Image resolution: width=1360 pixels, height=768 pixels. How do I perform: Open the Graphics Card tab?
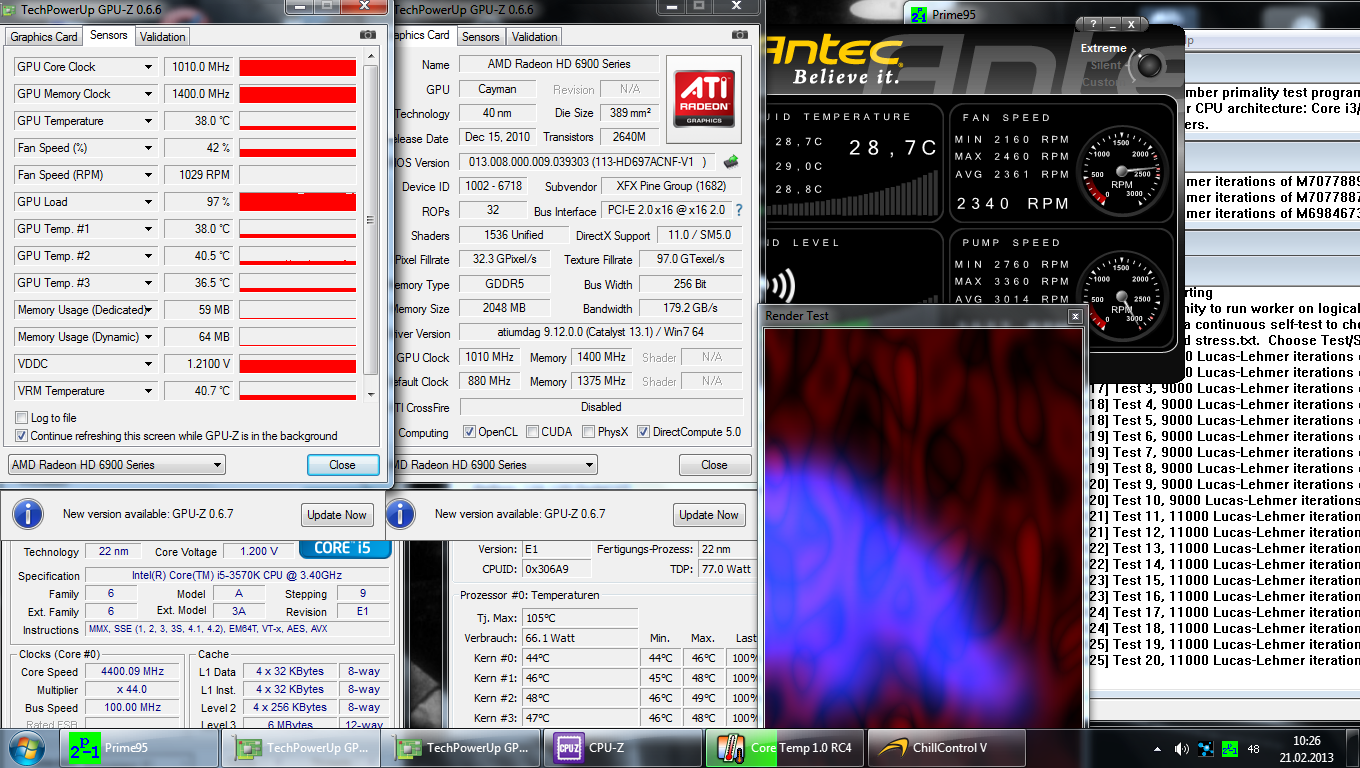tap(44, 37)
